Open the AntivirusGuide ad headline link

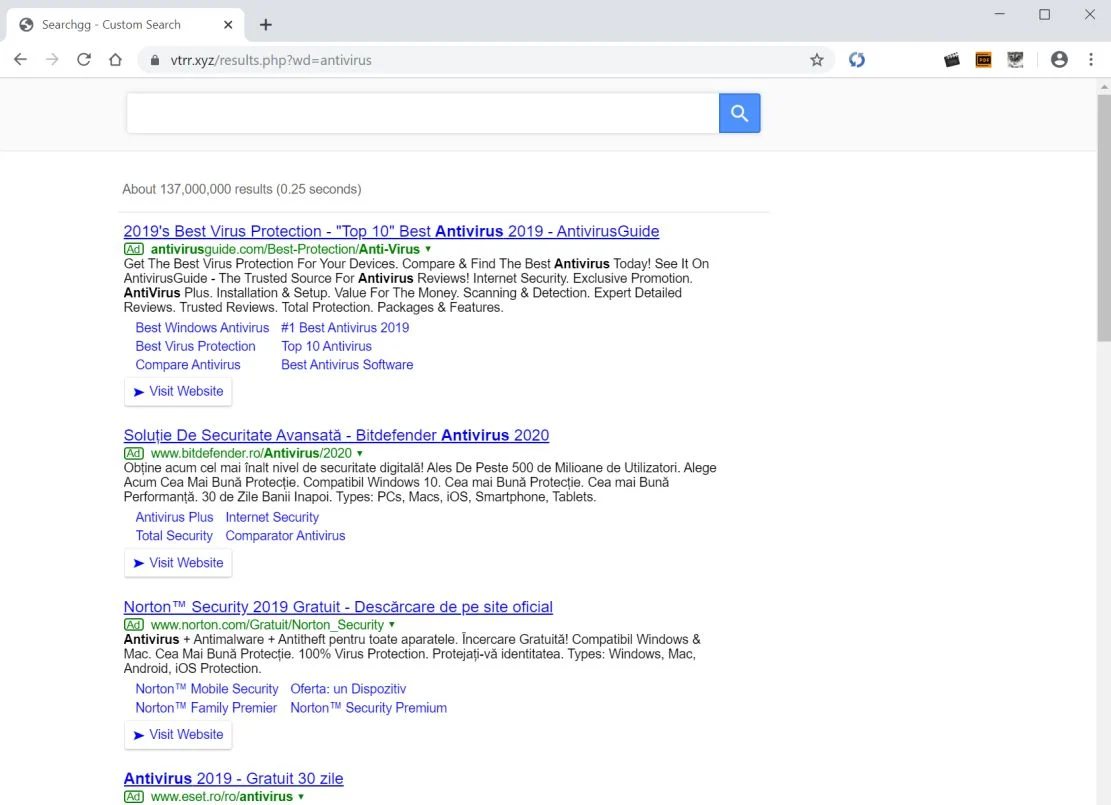[x=391, y=231]
